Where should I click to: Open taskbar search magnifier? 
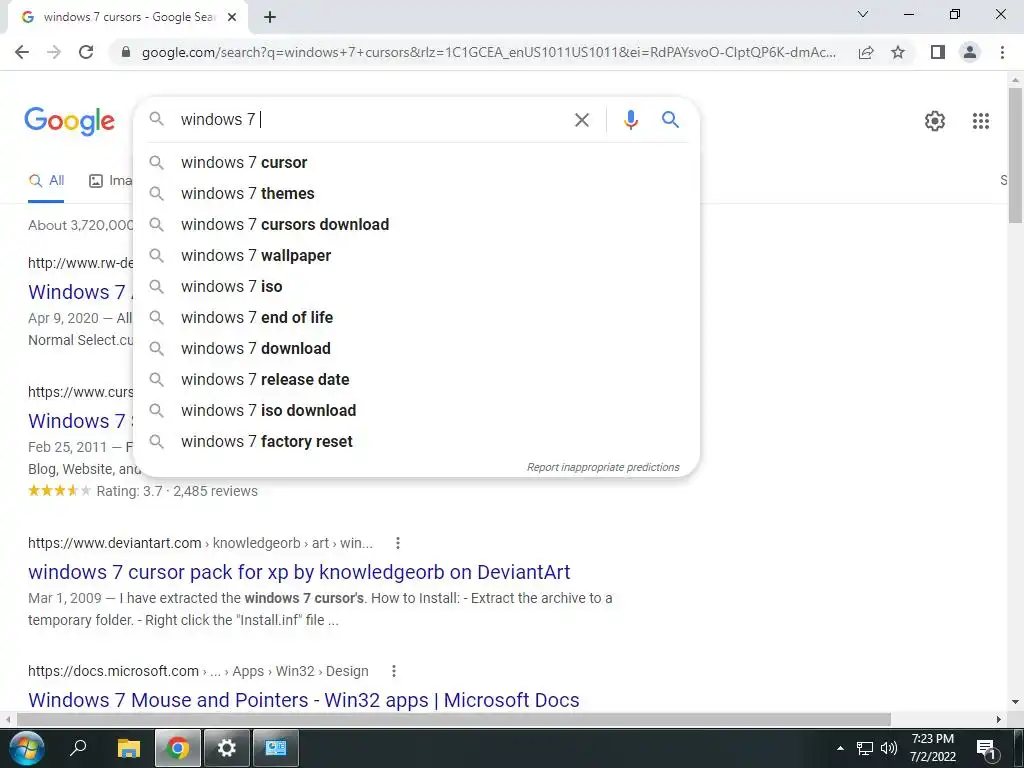(78, 748)
